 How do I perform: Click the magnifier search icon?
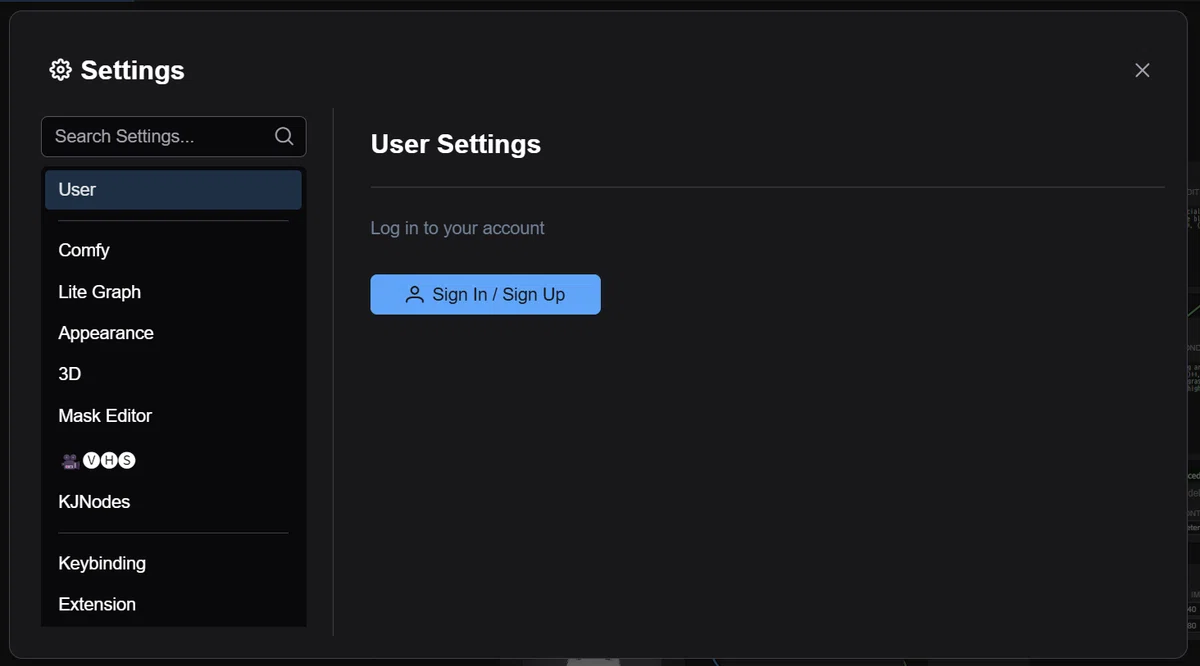(x=284, y=136)
